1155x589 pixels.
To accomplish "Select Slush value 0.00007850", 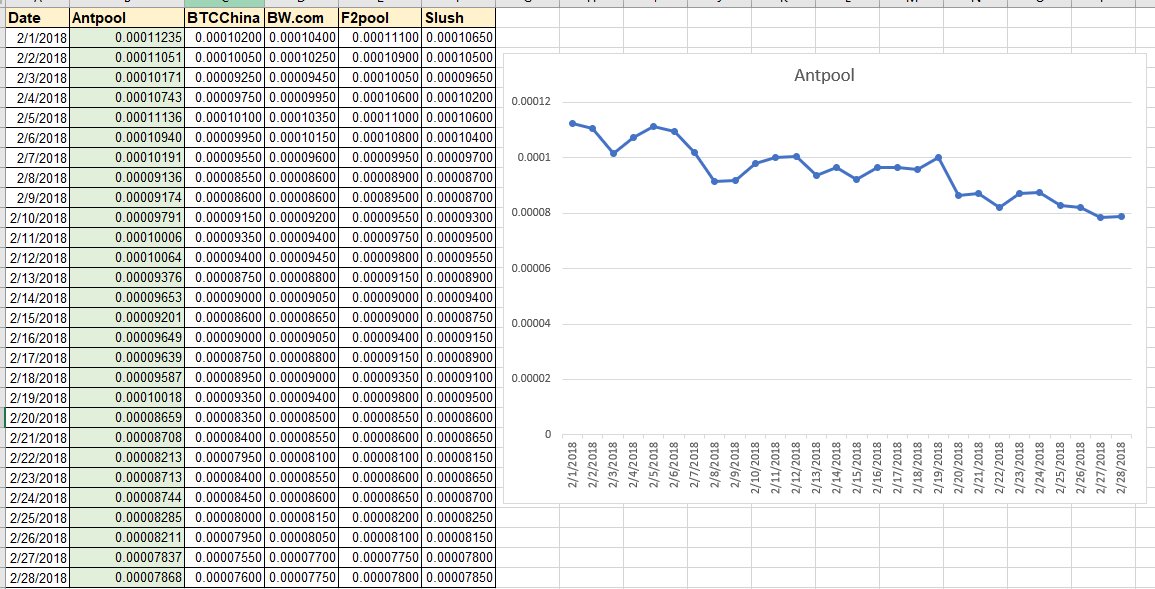I will tap(458, 576).
